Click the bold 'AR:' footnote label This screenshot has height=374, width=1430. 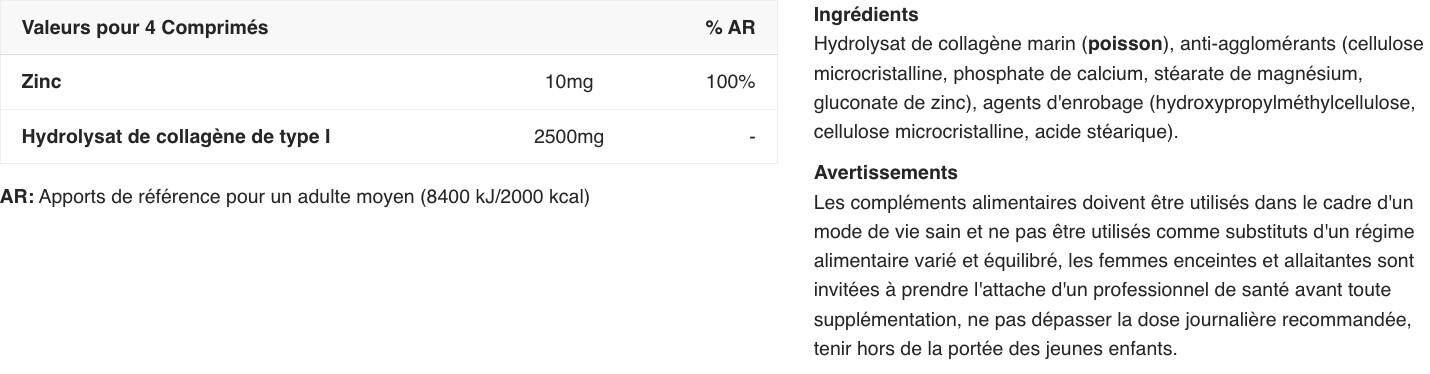(x=17, y=197)
